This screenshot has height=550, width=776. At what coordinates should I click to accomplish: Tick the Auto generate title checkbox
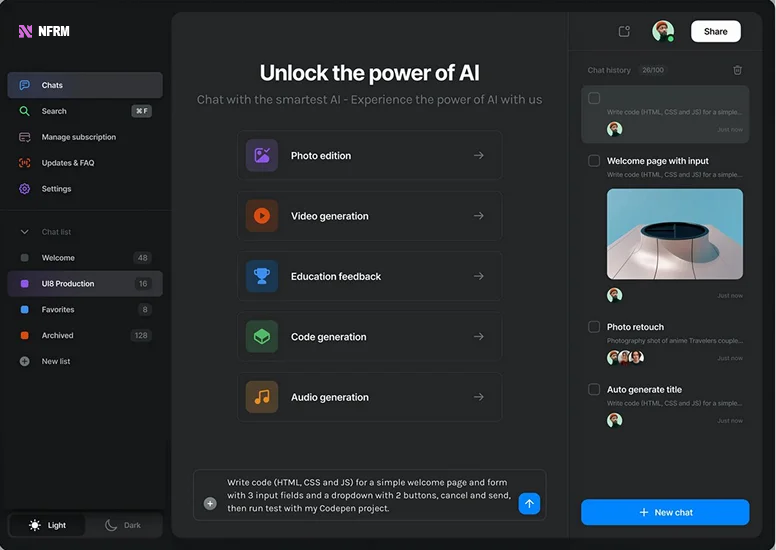[594, 390]
